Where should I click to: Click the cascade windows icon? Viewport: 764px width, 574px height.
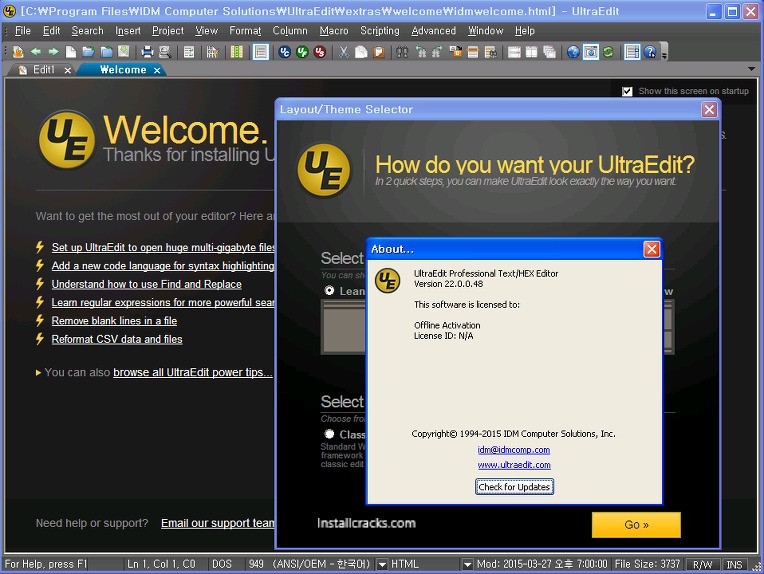[x=549, y=52]
